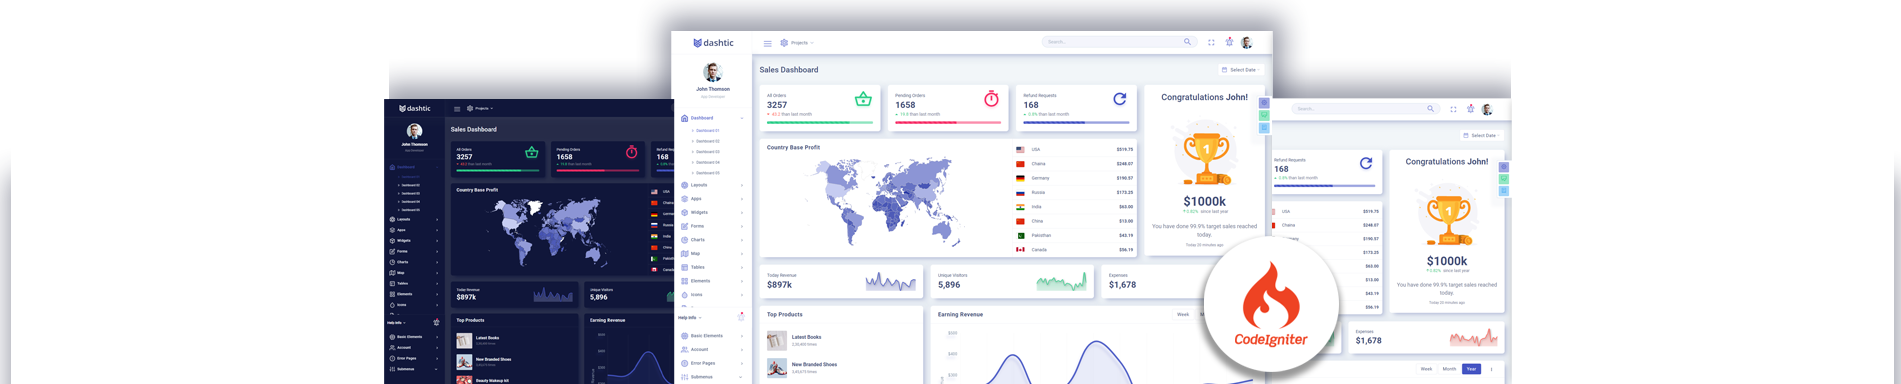Select the Year tab in the revenue chart

(1471, 369)
